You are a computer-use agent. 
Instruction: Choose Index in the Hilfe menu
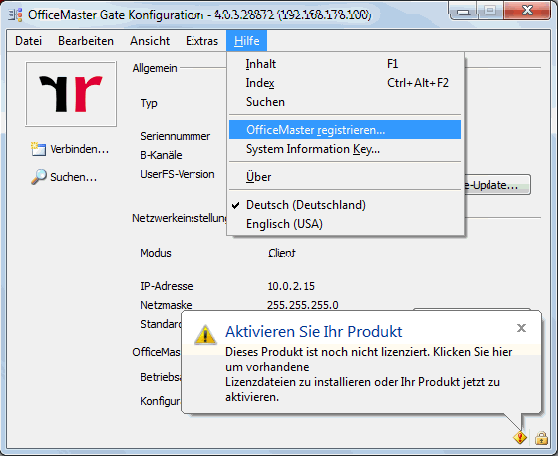click(345, 83)
